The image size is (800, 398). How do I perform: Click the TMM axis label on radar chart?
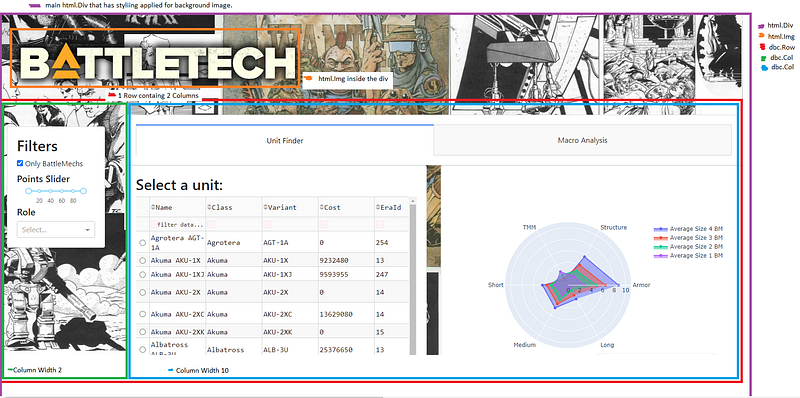click(x=530, y=227)
